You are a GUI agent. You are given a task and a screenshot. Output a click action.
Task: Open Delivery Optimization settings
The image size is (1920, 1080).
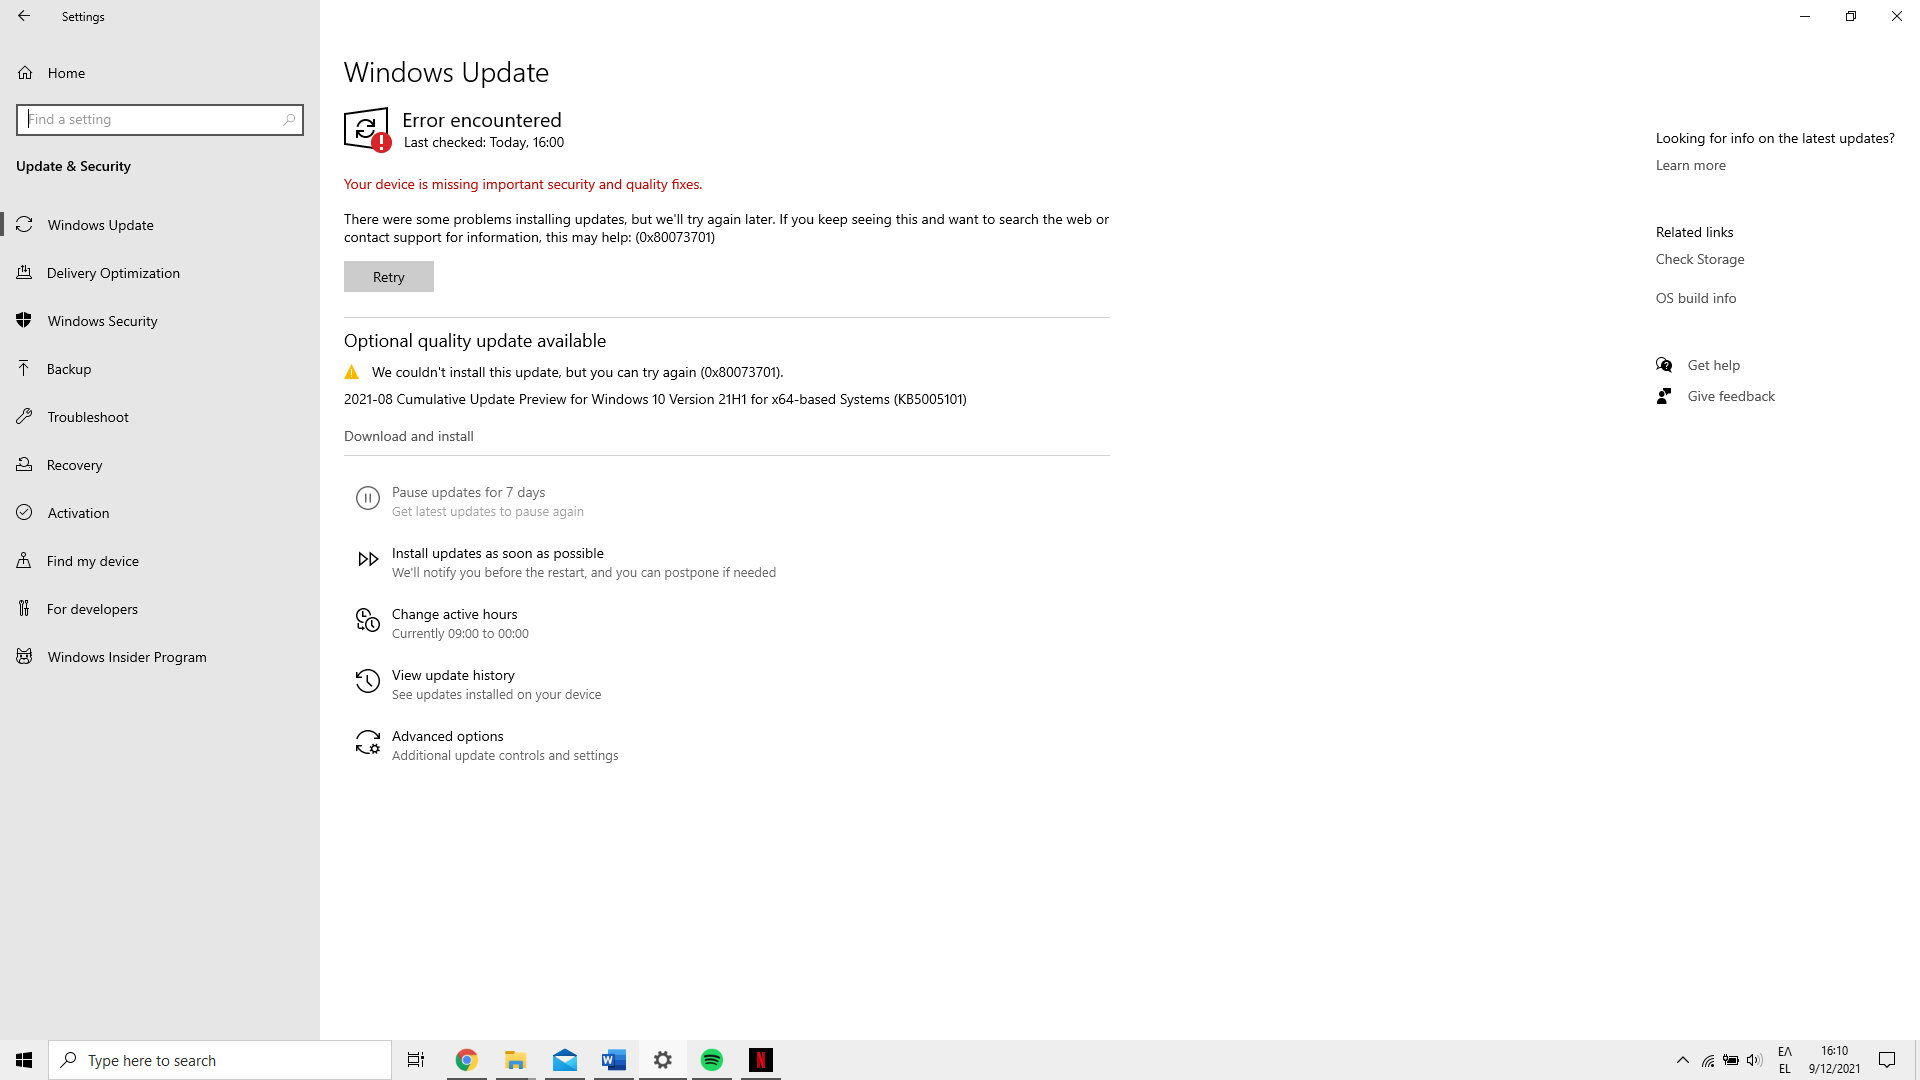coord(160,273)
